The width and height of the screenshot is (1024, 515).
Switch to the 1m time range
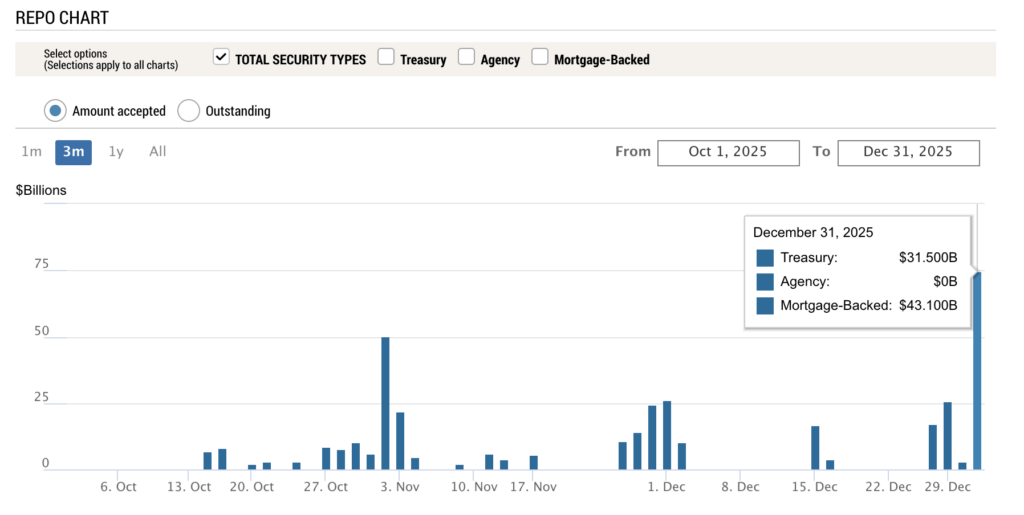(32, 152)
